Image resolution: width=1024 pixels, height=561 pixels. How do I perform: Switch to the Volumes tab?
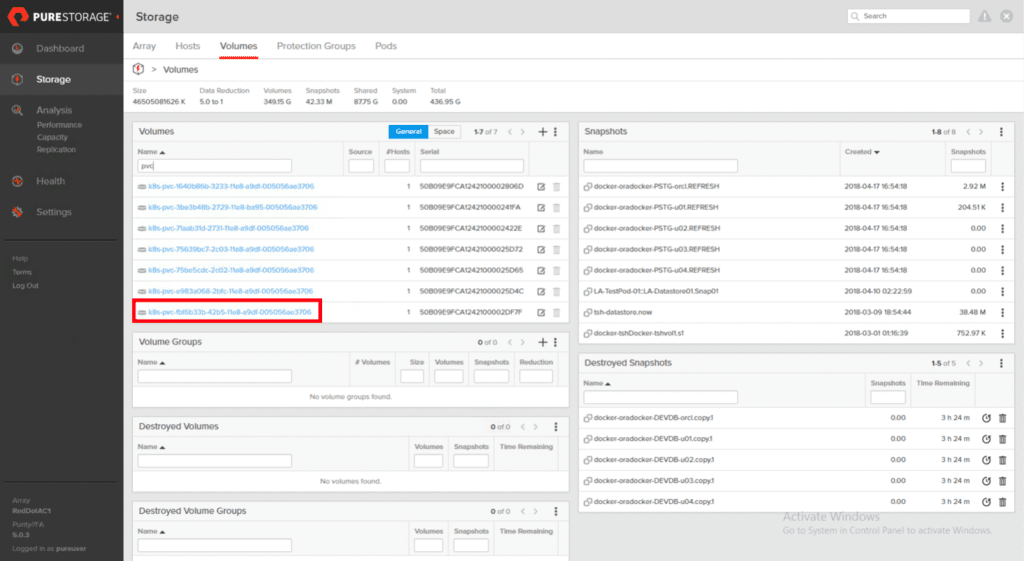tap(238, 46)
